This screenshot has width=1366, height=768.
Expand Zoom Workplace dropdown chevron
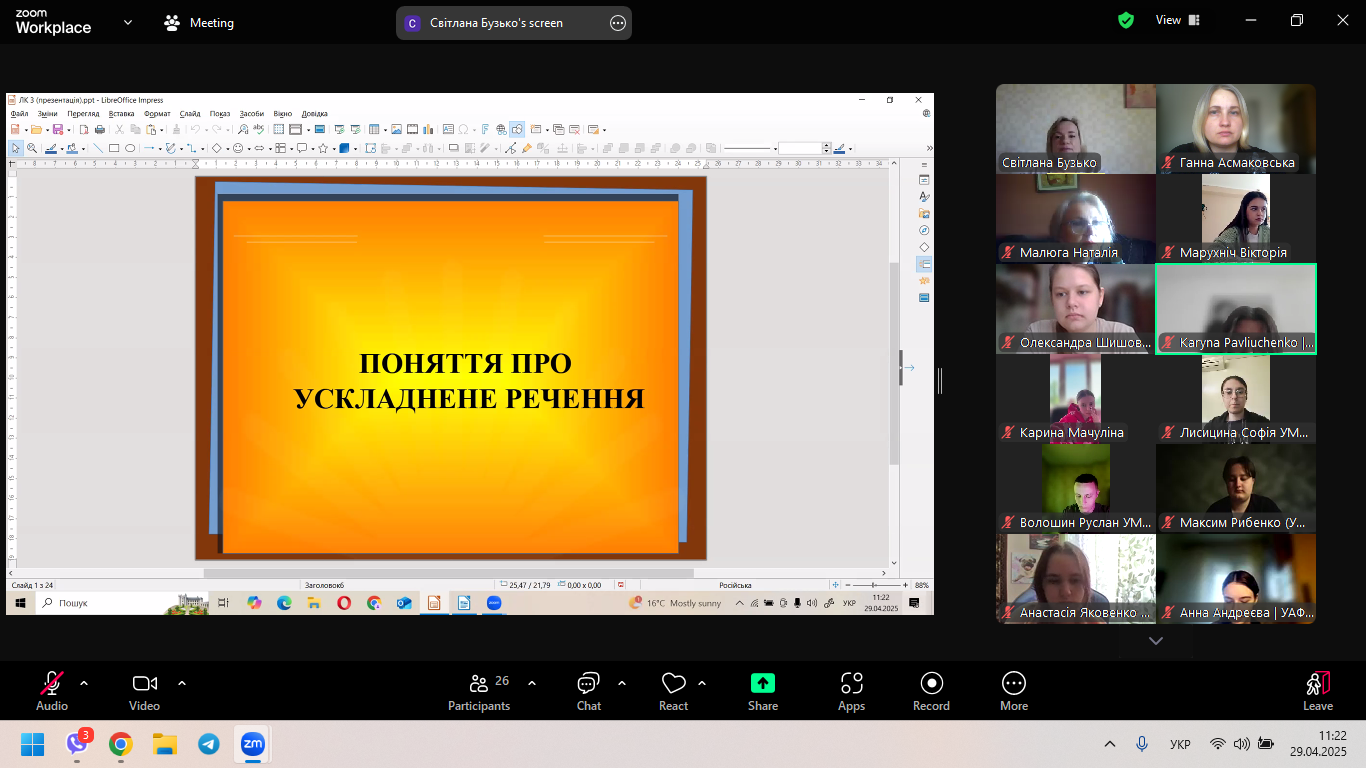(x=127, y=22)
